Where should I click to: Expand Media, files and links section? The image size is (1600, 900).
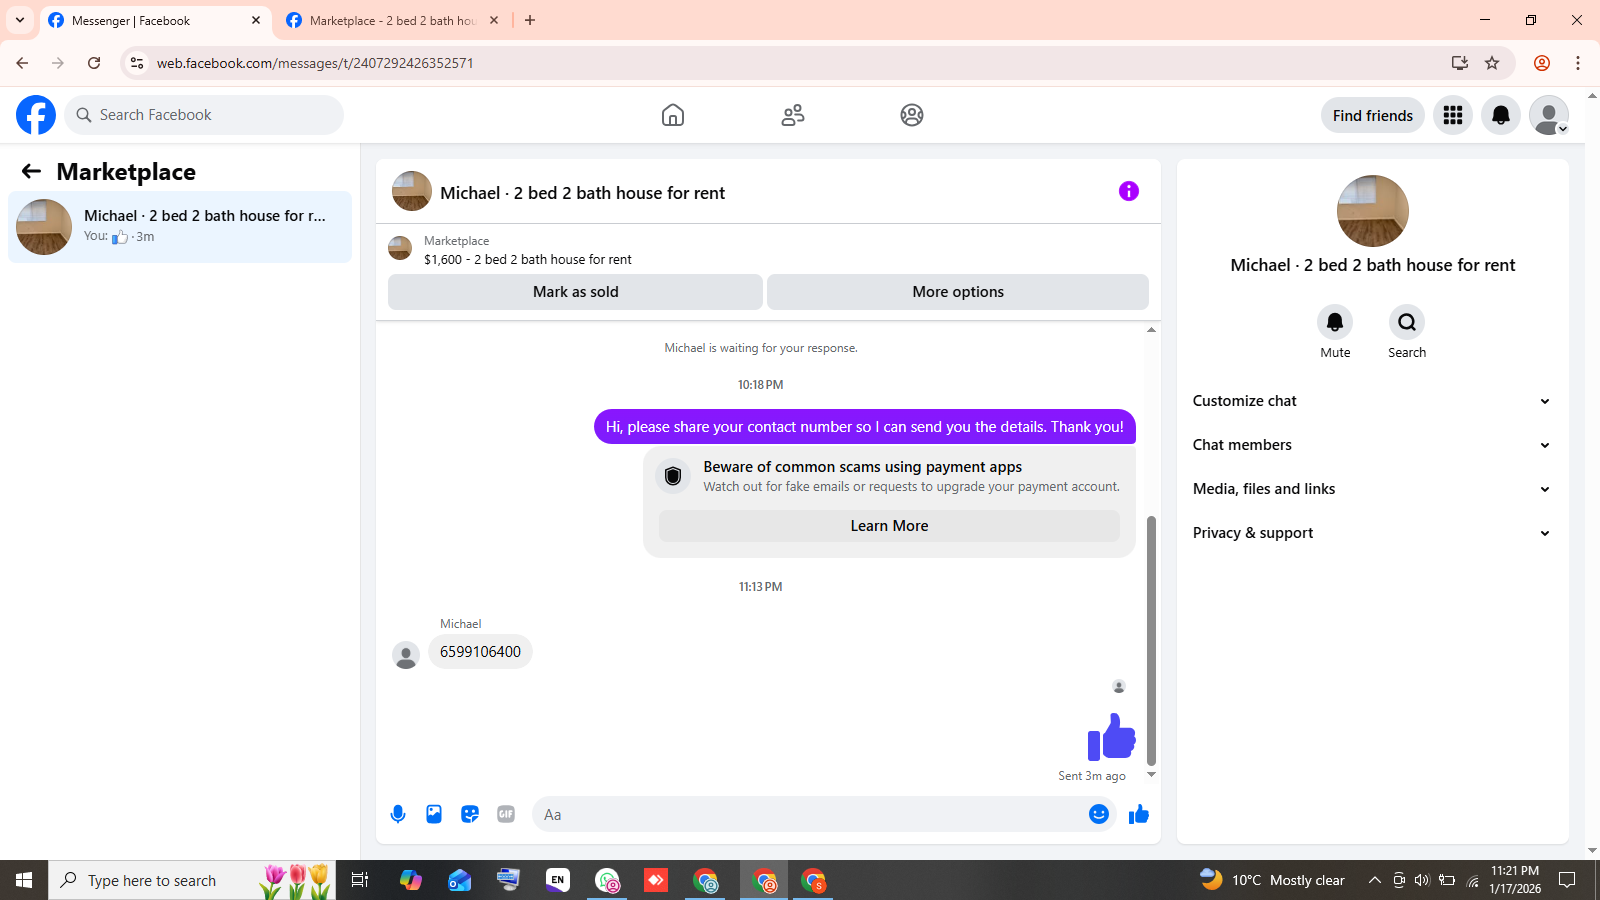[1372, 489]
